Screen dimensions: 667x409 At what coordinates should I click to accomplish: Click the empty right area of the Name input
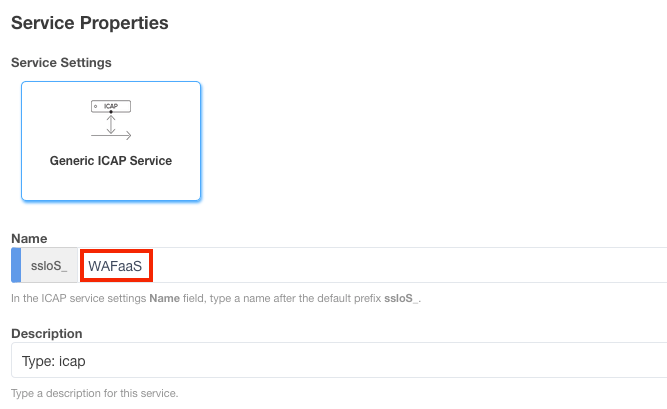coord(450,266)
